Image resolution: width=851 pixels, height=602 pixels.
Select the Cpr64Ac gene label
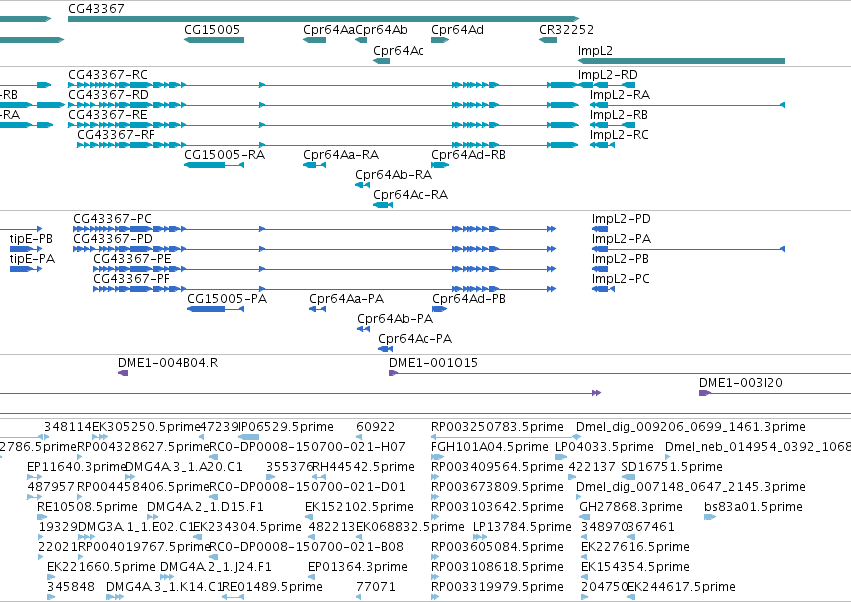[x=398, y=50]
